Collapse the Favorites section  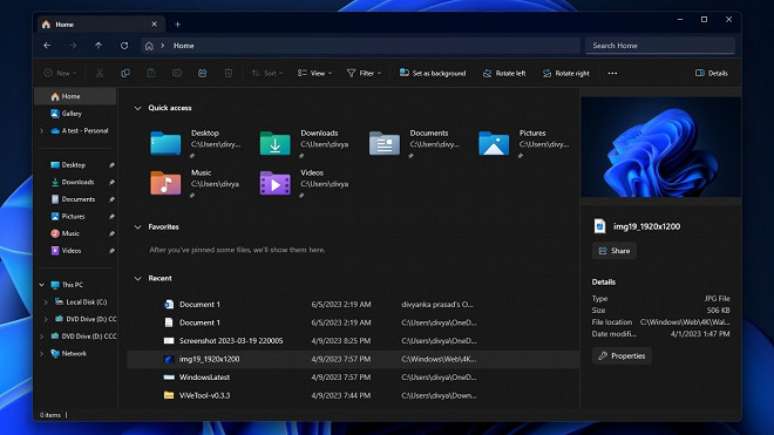[x=138, y=227]
